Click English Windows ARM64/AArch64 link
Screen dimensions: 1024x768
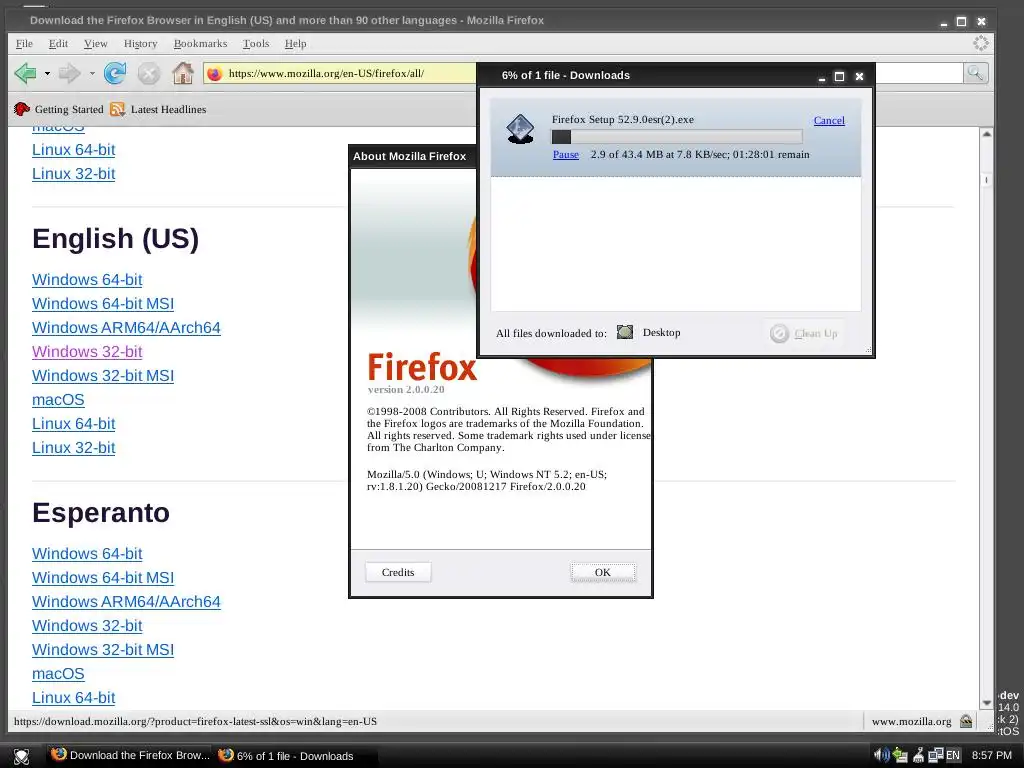[126, 328]
